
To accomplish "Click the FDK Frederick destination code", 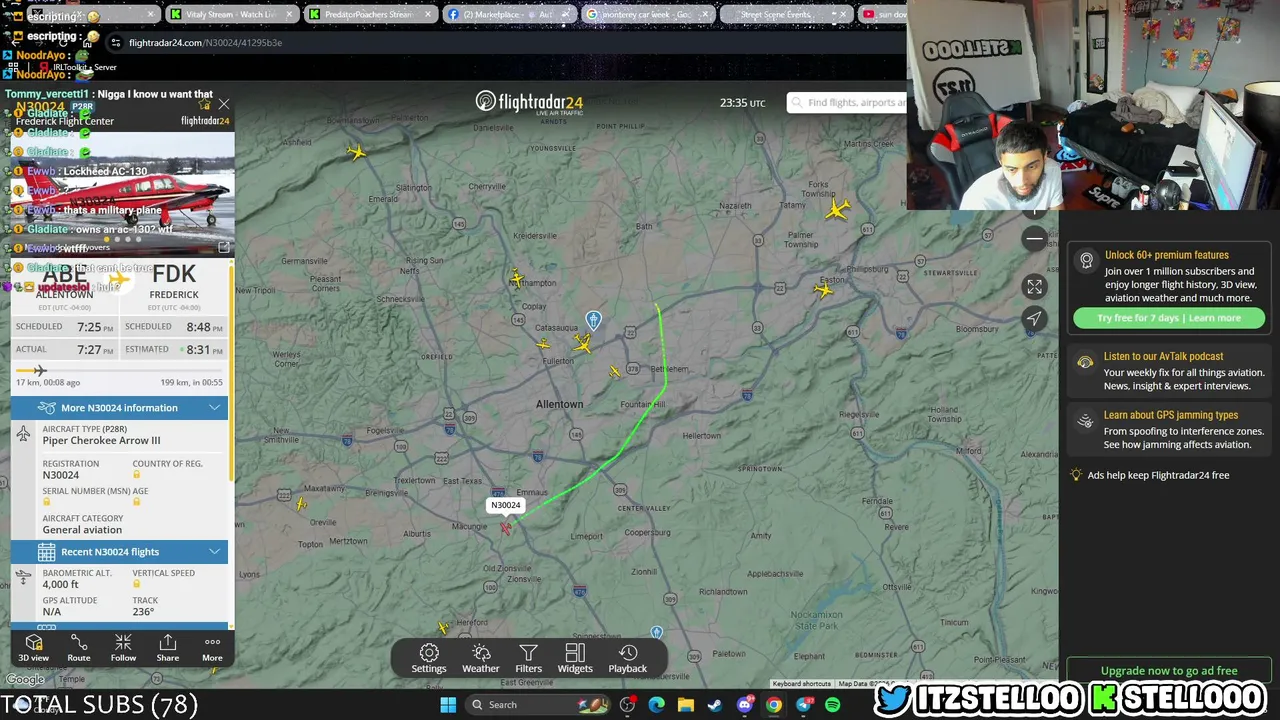I will [x=174, y=274].
